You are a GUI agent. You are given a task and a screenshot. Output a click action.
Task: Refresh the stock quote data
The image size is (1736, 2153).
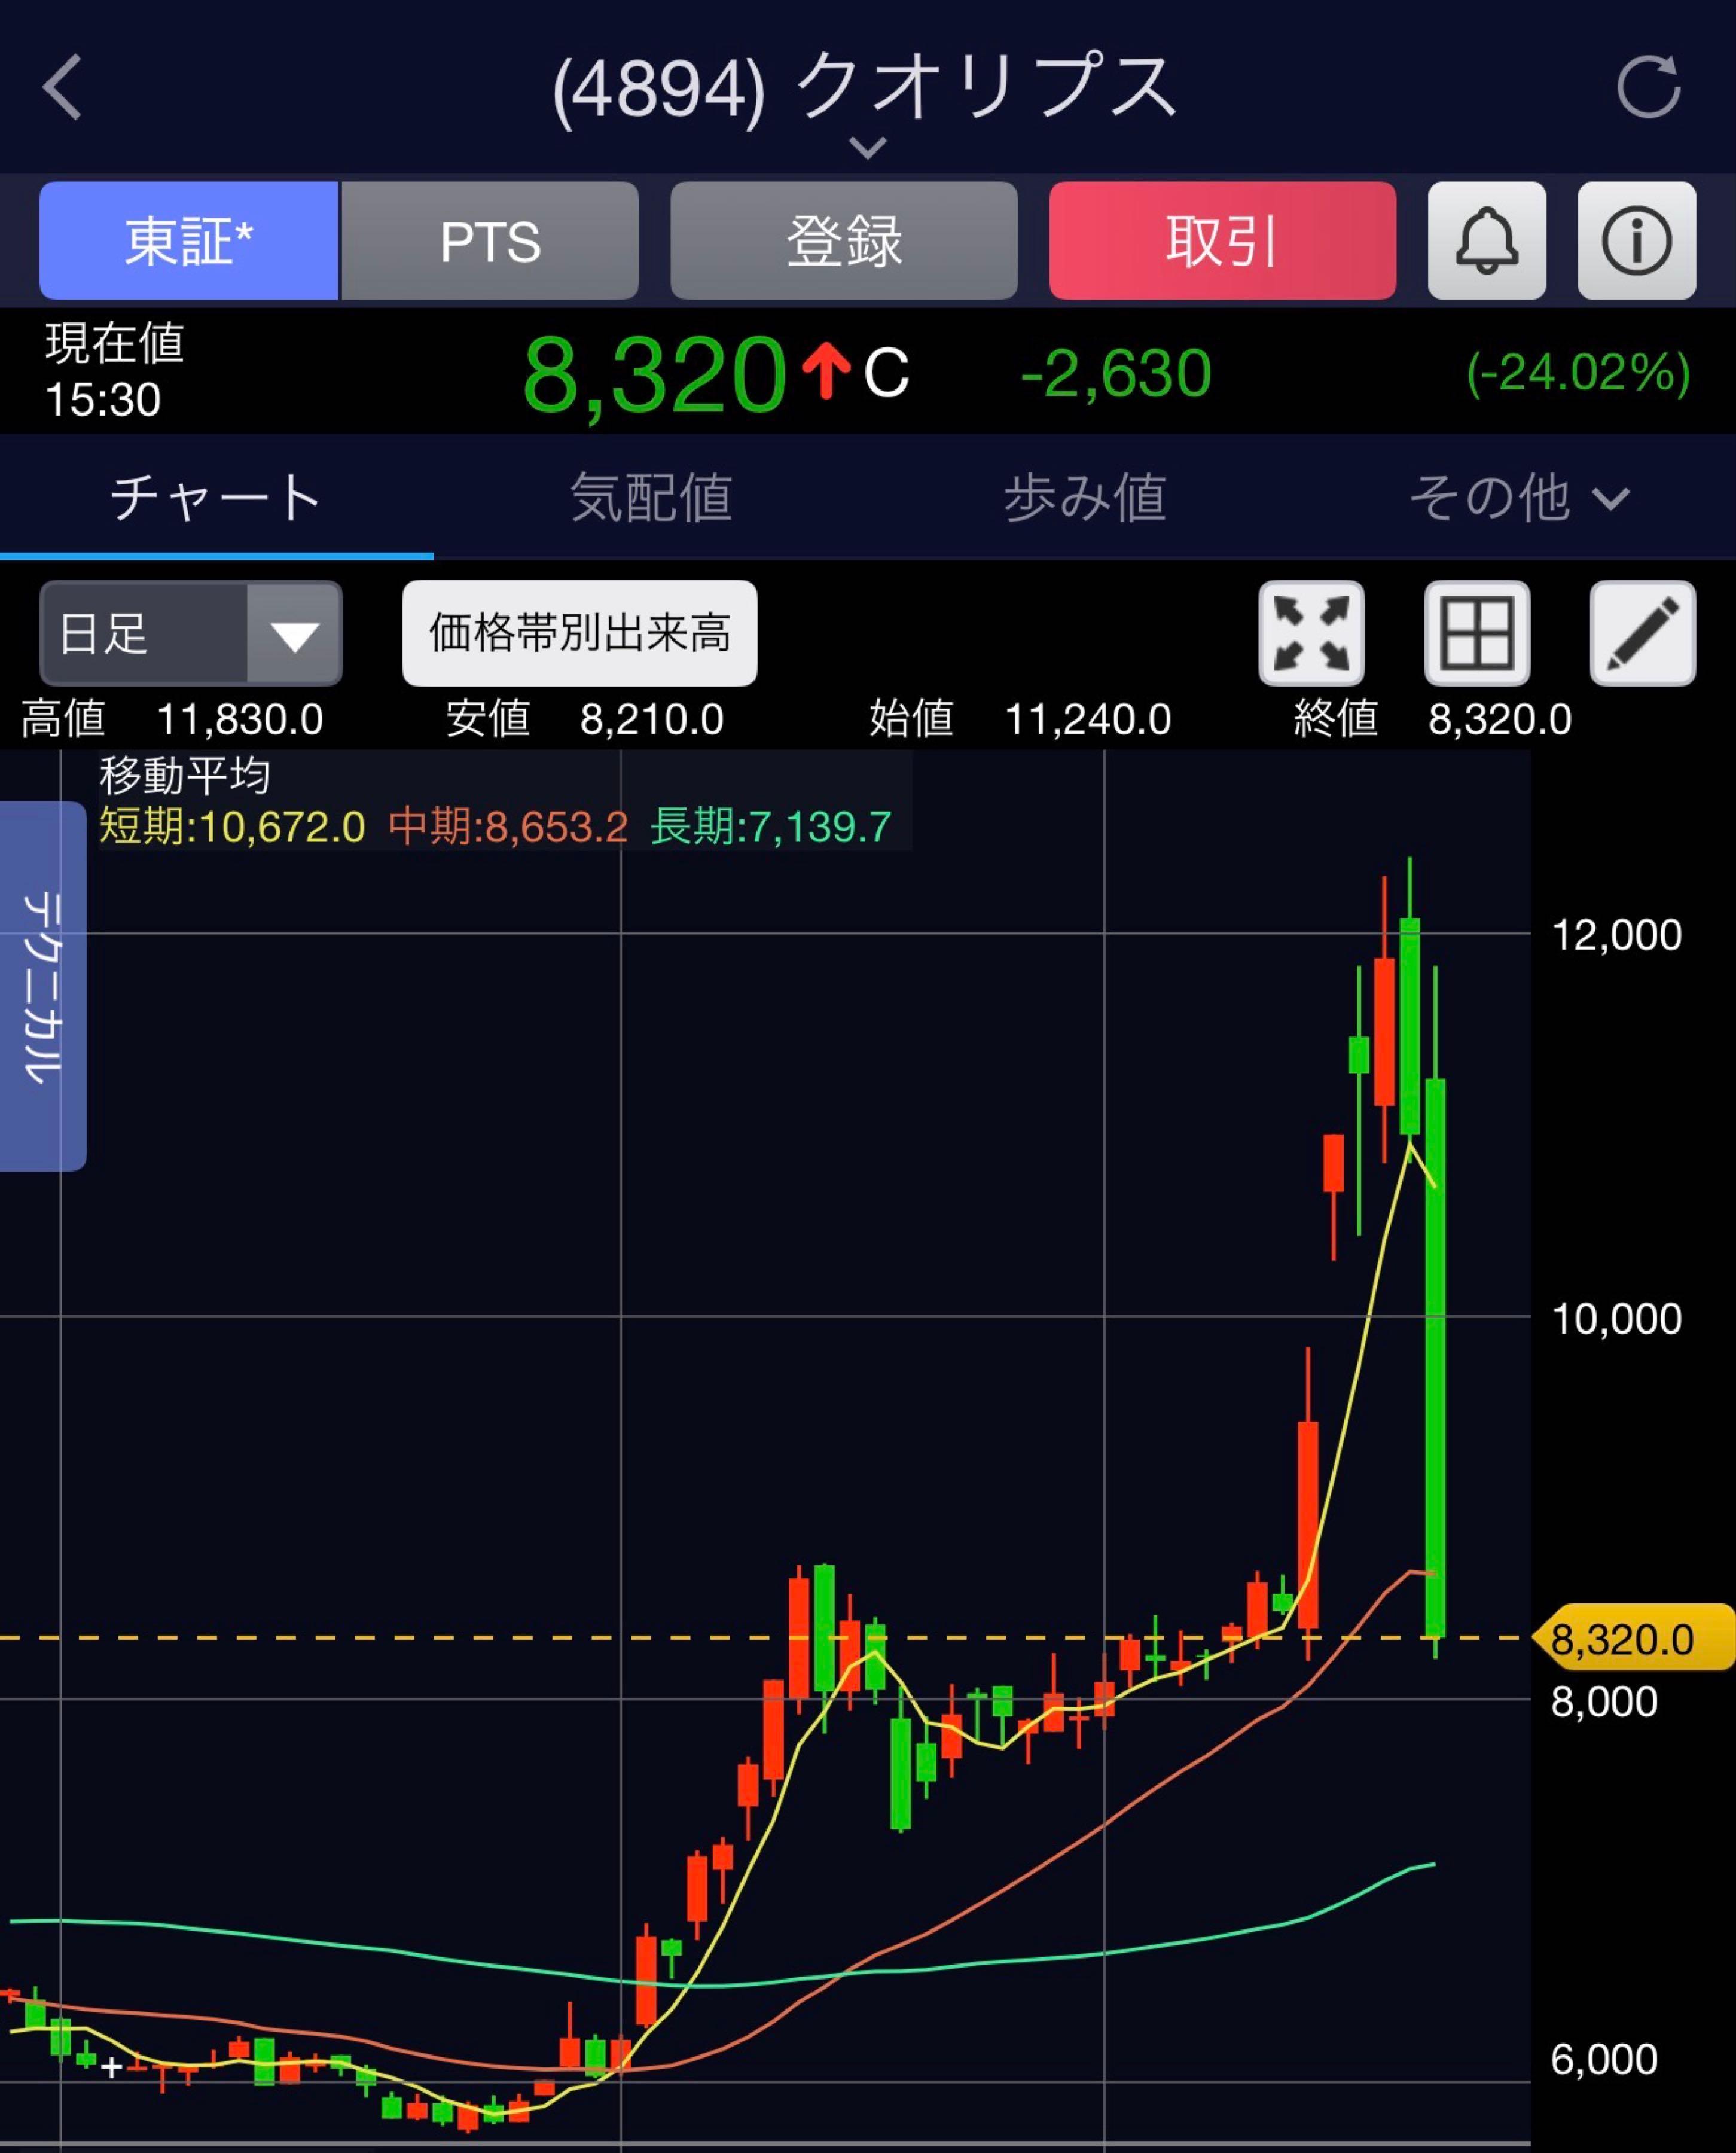point(1647,88)
